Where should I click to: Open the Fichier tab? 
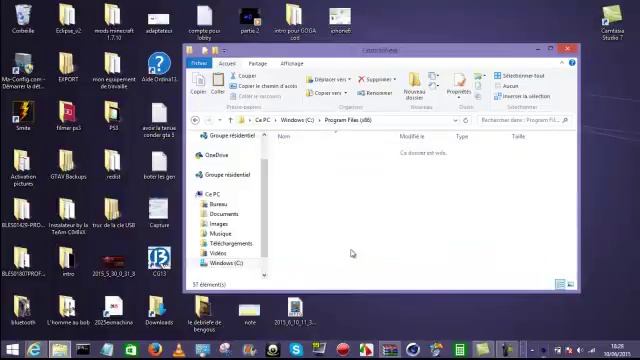(199, 63)
